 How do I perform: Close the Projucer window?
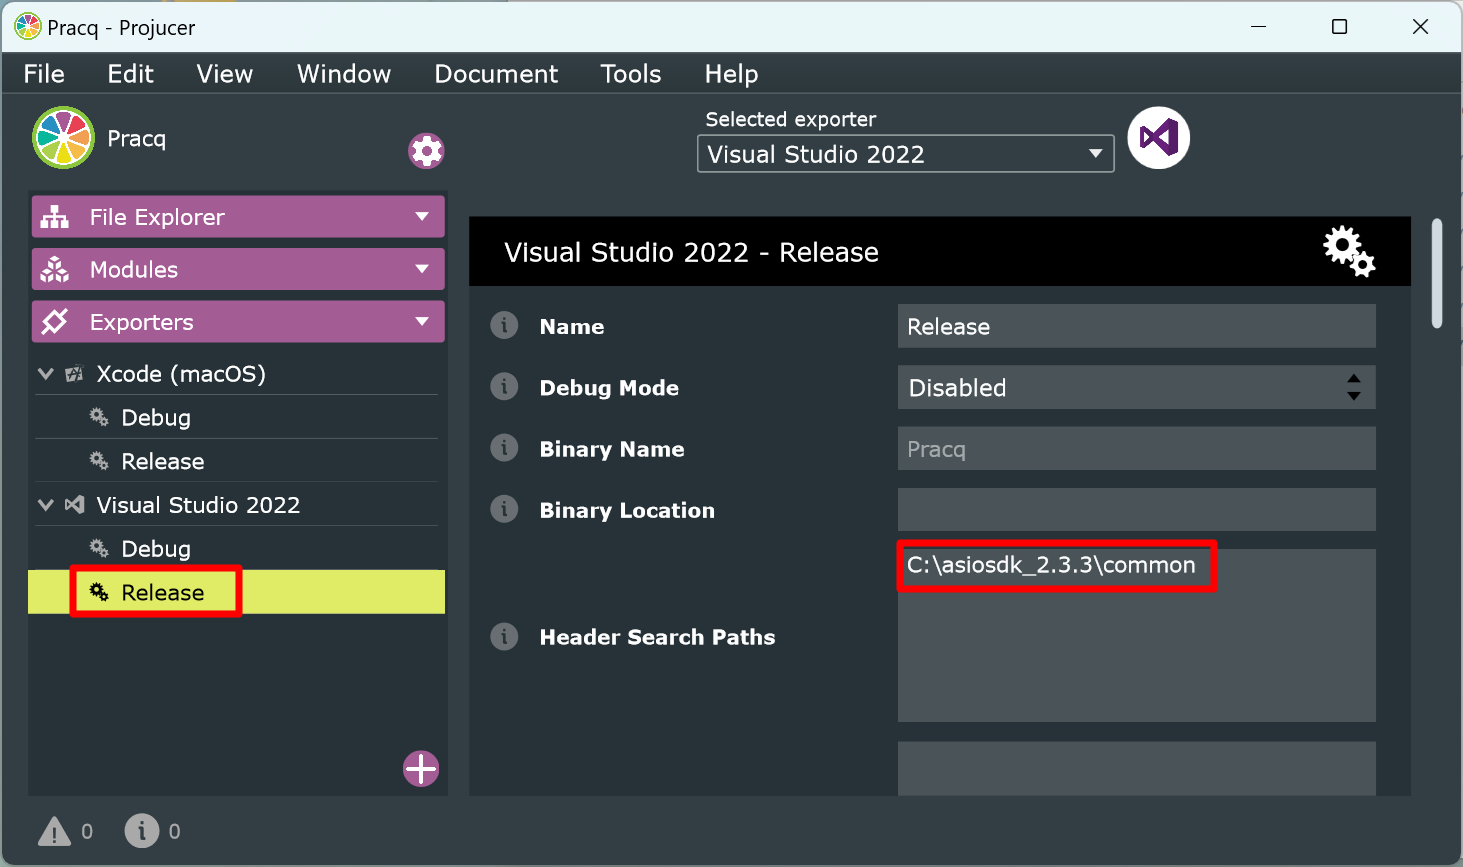pyautogui.click(x=1420, y=27)
